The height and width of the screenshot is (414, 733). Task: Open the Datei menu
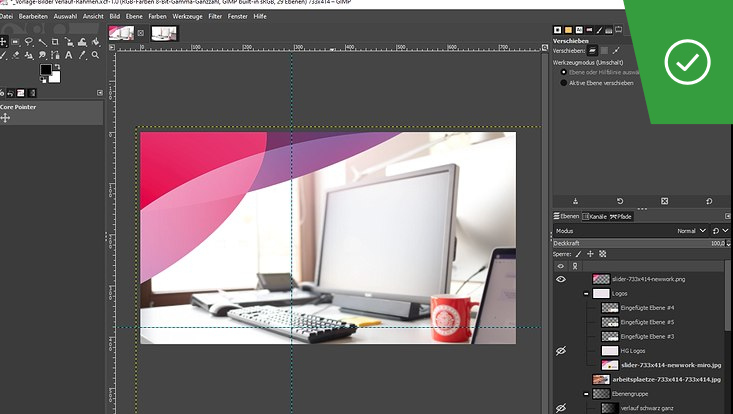(6, 16)
